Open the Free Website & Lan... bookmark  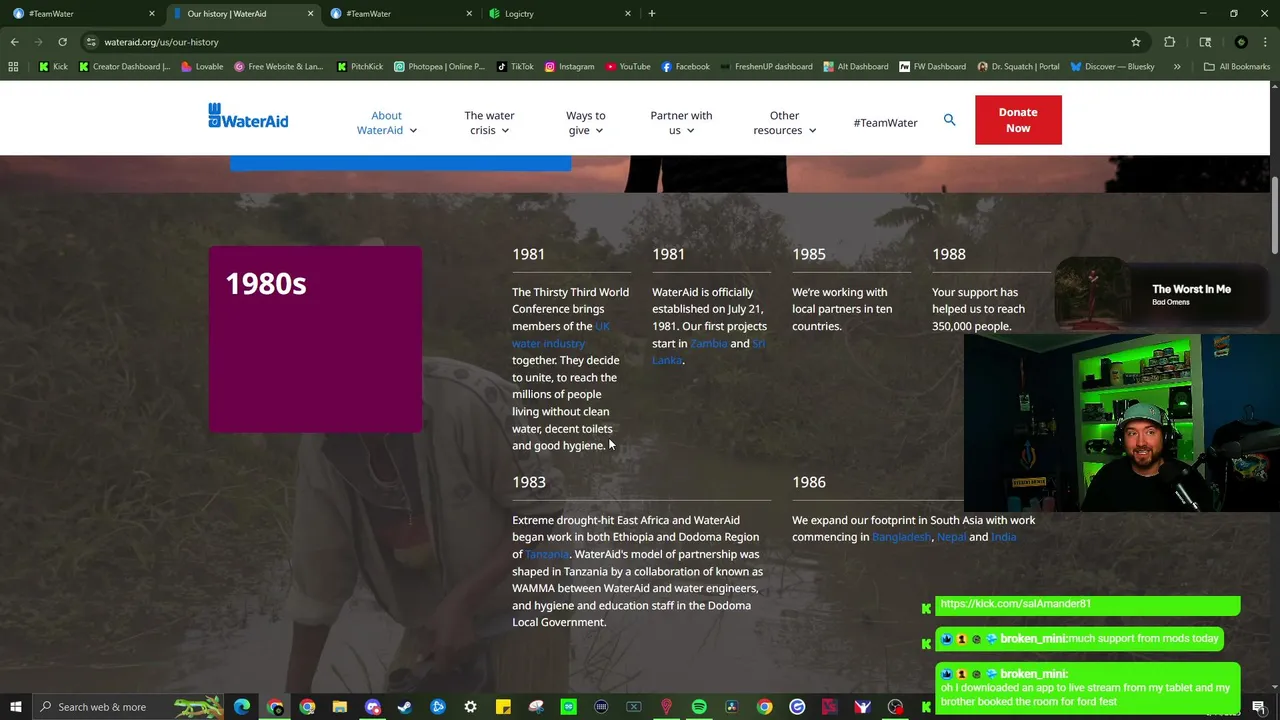coord(279,67)
